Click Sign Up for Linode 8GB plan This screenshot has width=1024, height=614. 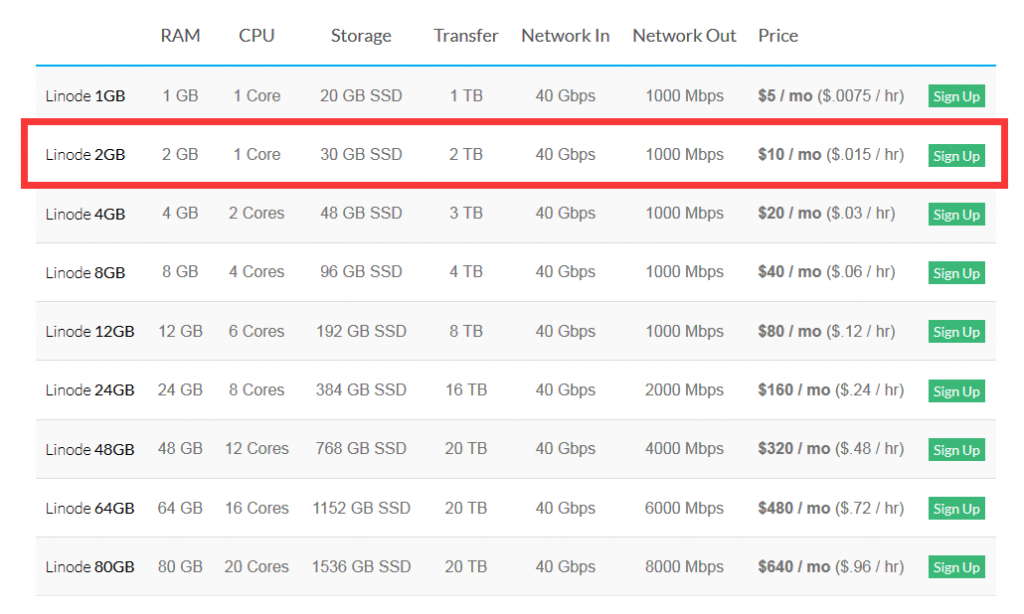[x=956, y=273]
